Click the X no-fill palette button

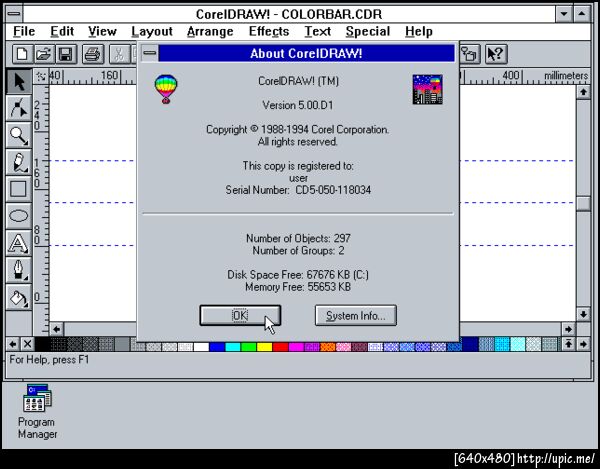[x=27, y=344]
